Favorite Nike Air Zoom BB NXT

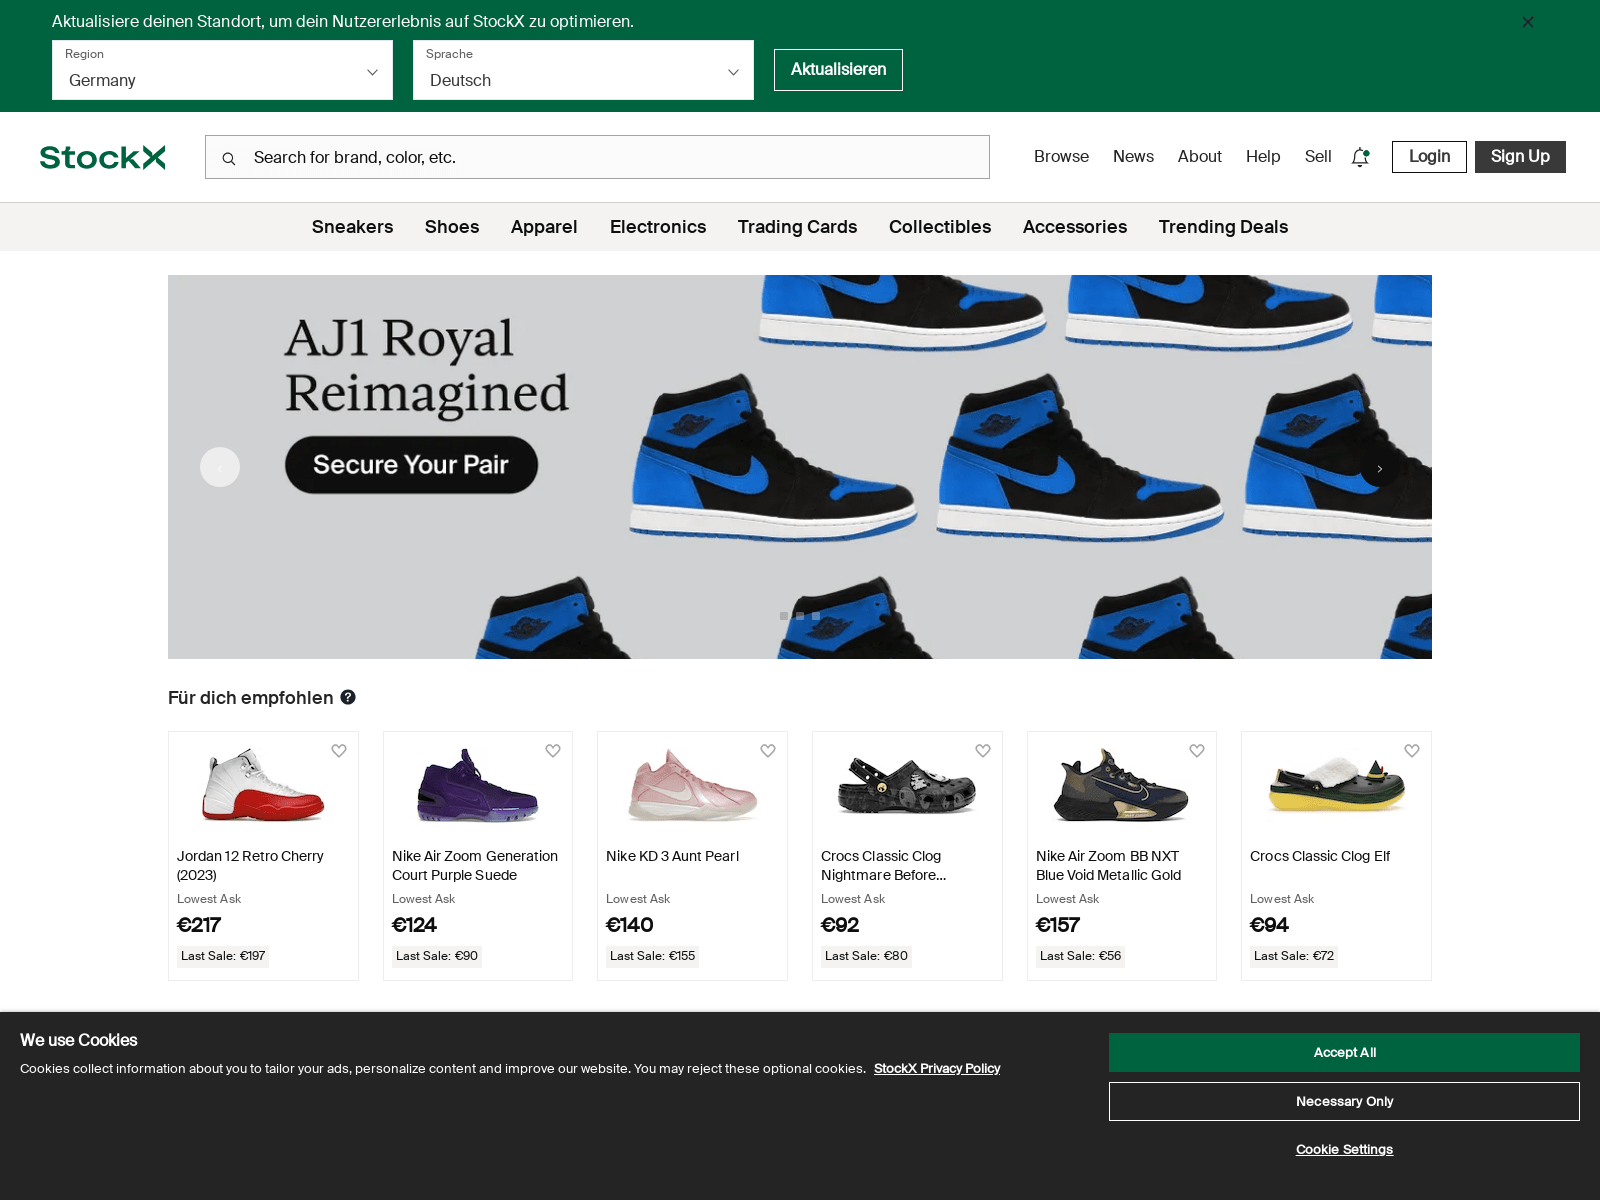(x=1197, y=751)
